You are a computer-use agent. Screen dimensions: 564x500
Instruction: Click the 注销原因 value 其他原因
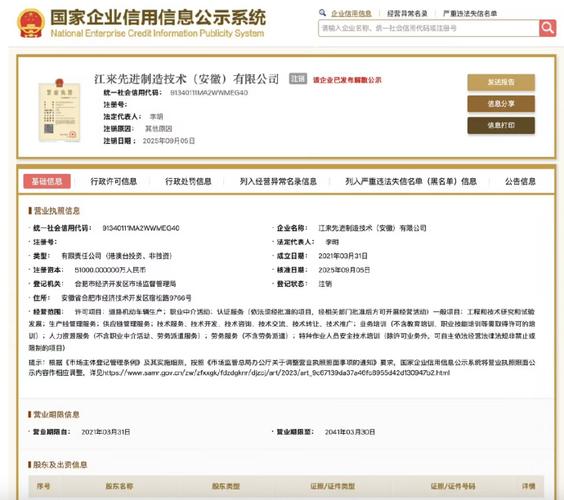pyautogui.click(x=159, y=128)
